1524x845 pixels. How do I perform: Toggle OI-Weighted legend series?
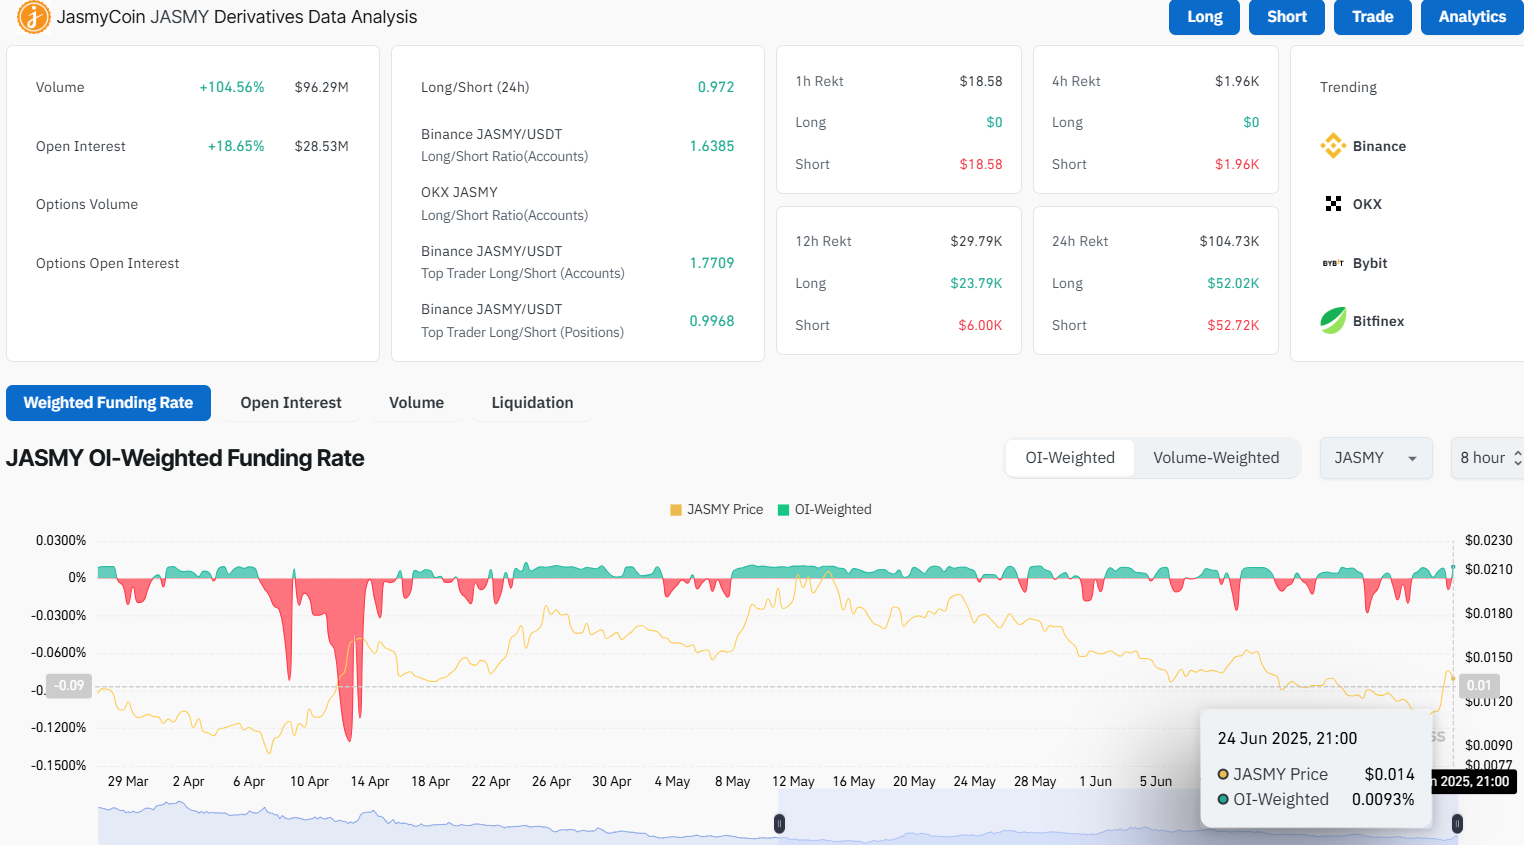point(824,509)
